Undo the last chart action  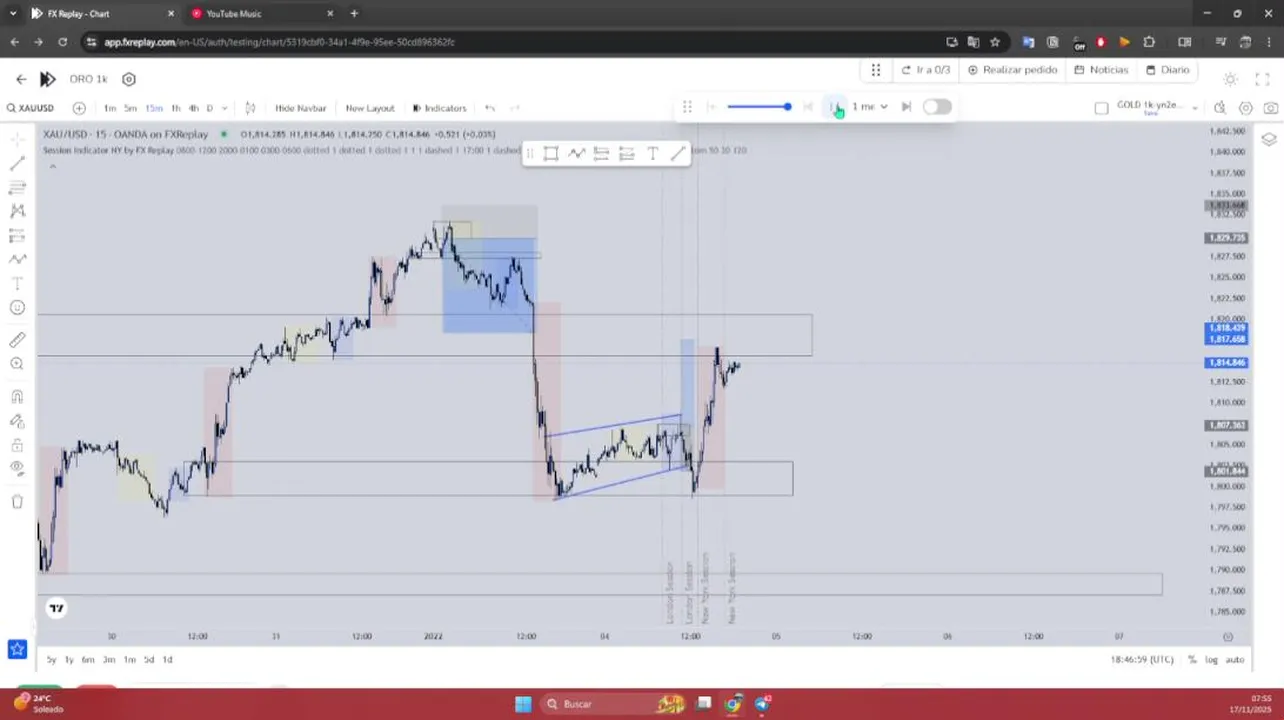[490, 108]
